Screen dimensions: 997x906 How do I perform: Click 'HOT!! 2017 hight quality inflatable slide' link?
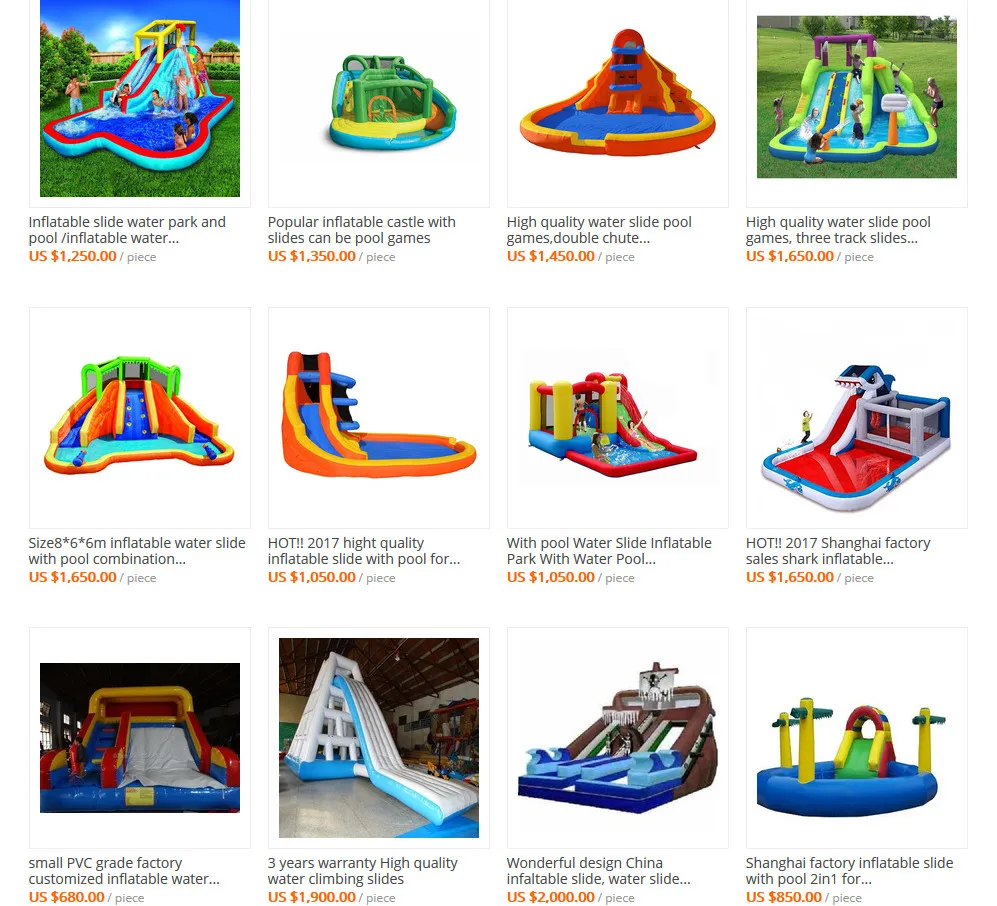364,551
